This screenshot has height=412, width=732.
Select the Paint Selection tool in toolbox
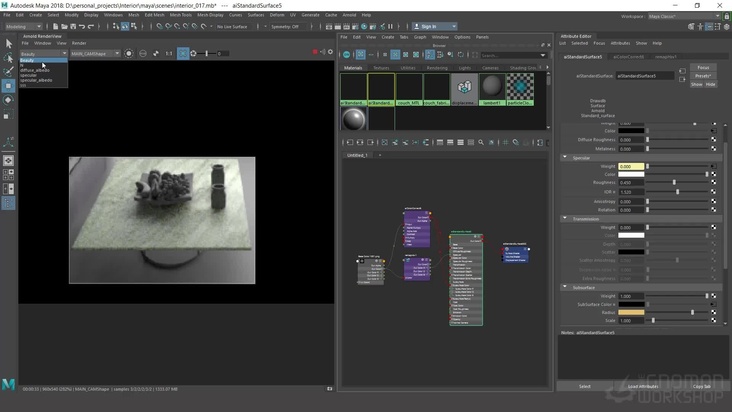pos(8,71)
